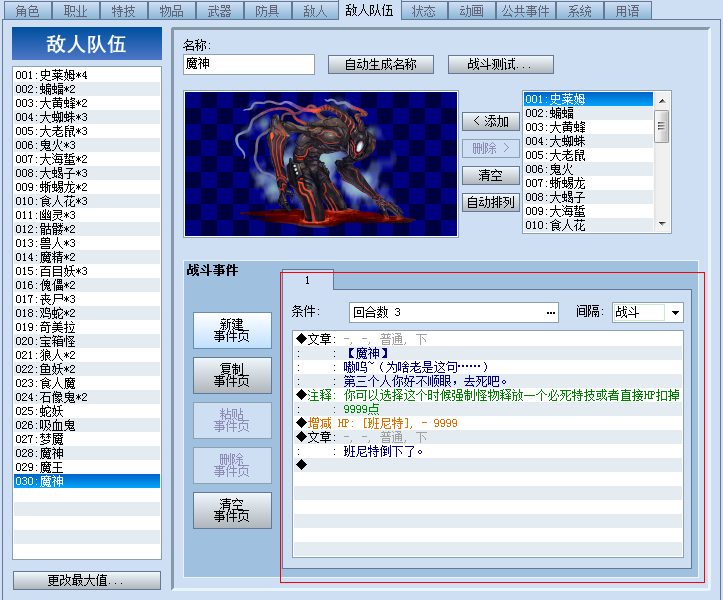This screenshot has width=723, height=600.
Task: Click 更改最大值 button
Action: click(x=87, y=580)
